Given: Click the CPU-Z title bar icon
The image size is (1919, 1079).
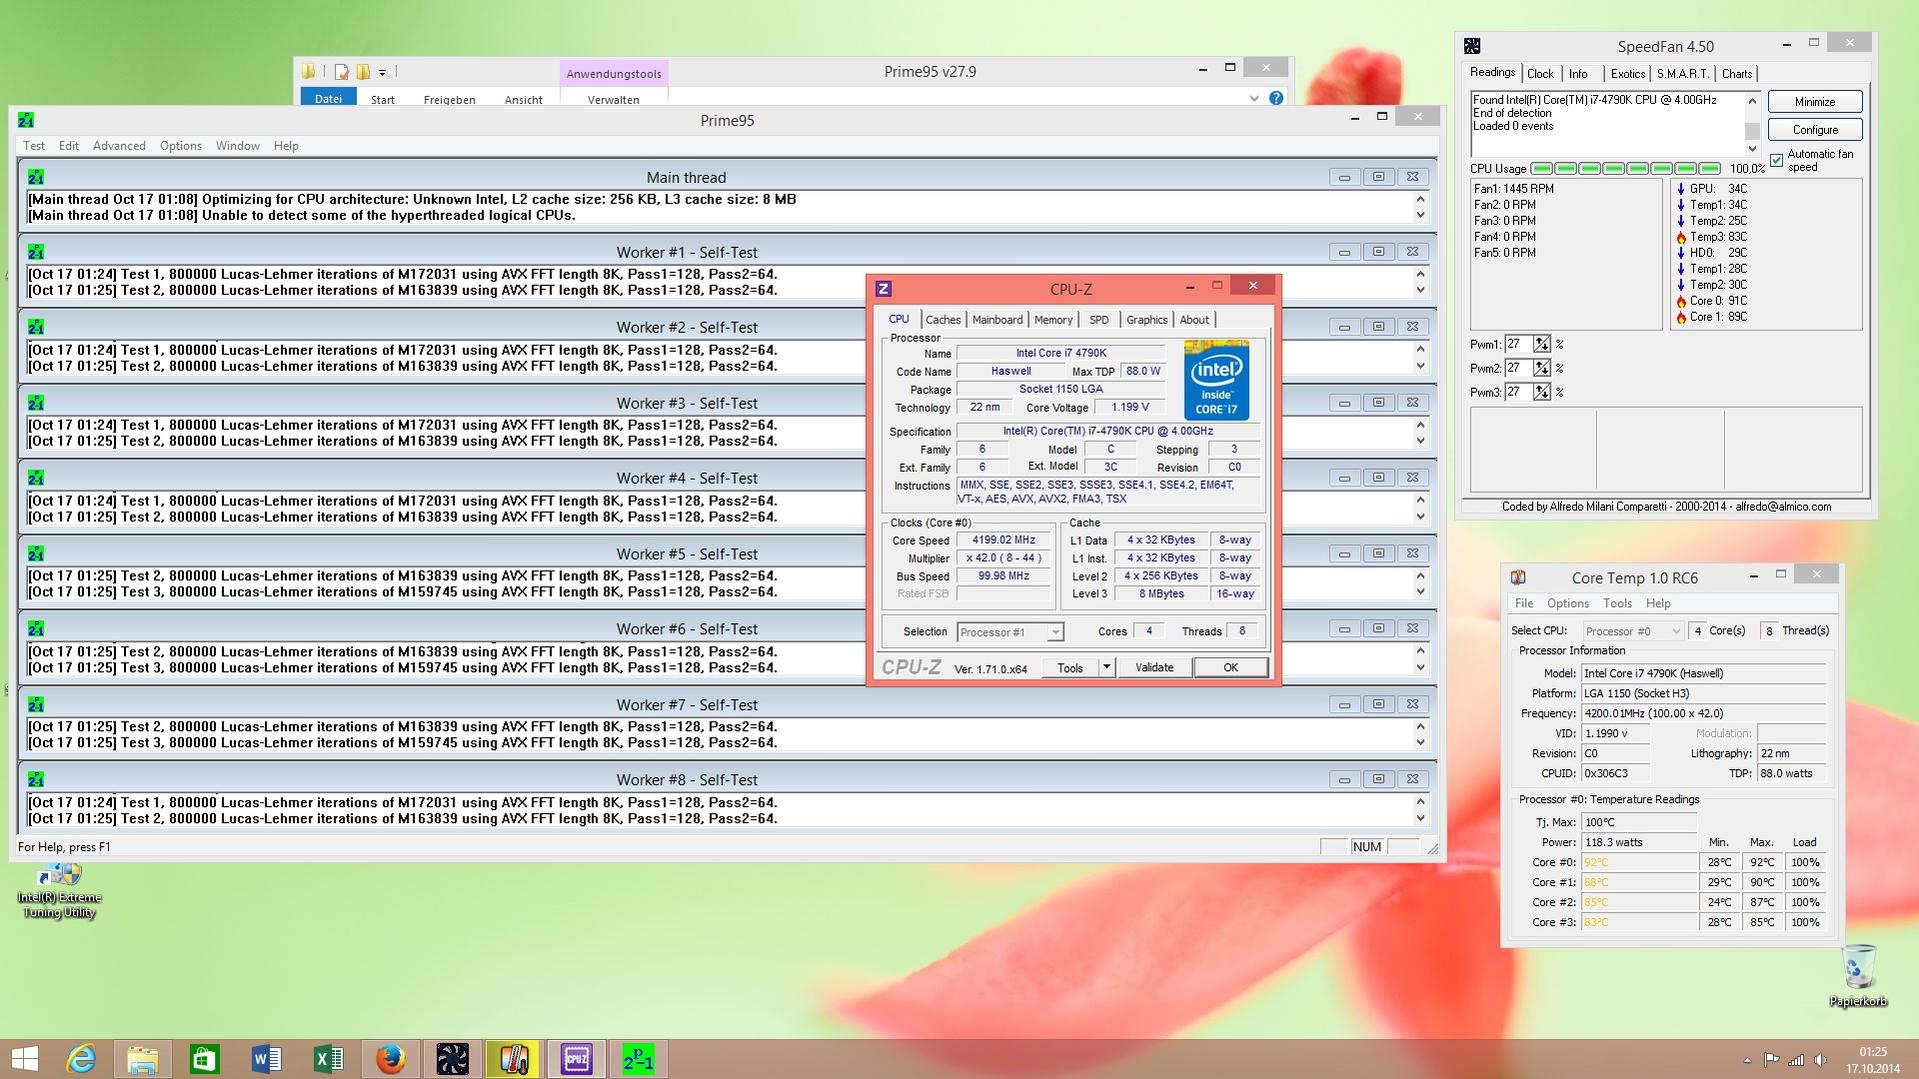Looking at the screenshot, I should (883, 289).
